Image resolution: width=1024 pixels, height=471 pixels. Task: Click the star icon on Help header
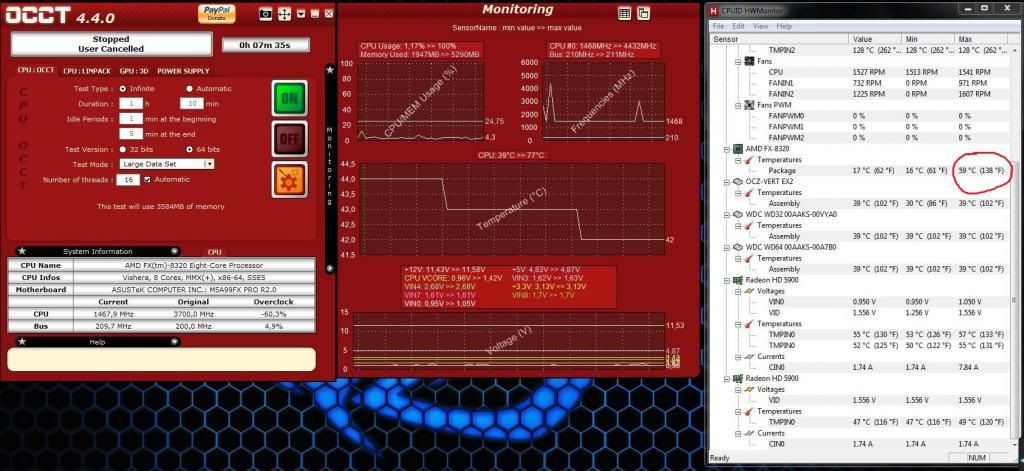coord(22,341)
